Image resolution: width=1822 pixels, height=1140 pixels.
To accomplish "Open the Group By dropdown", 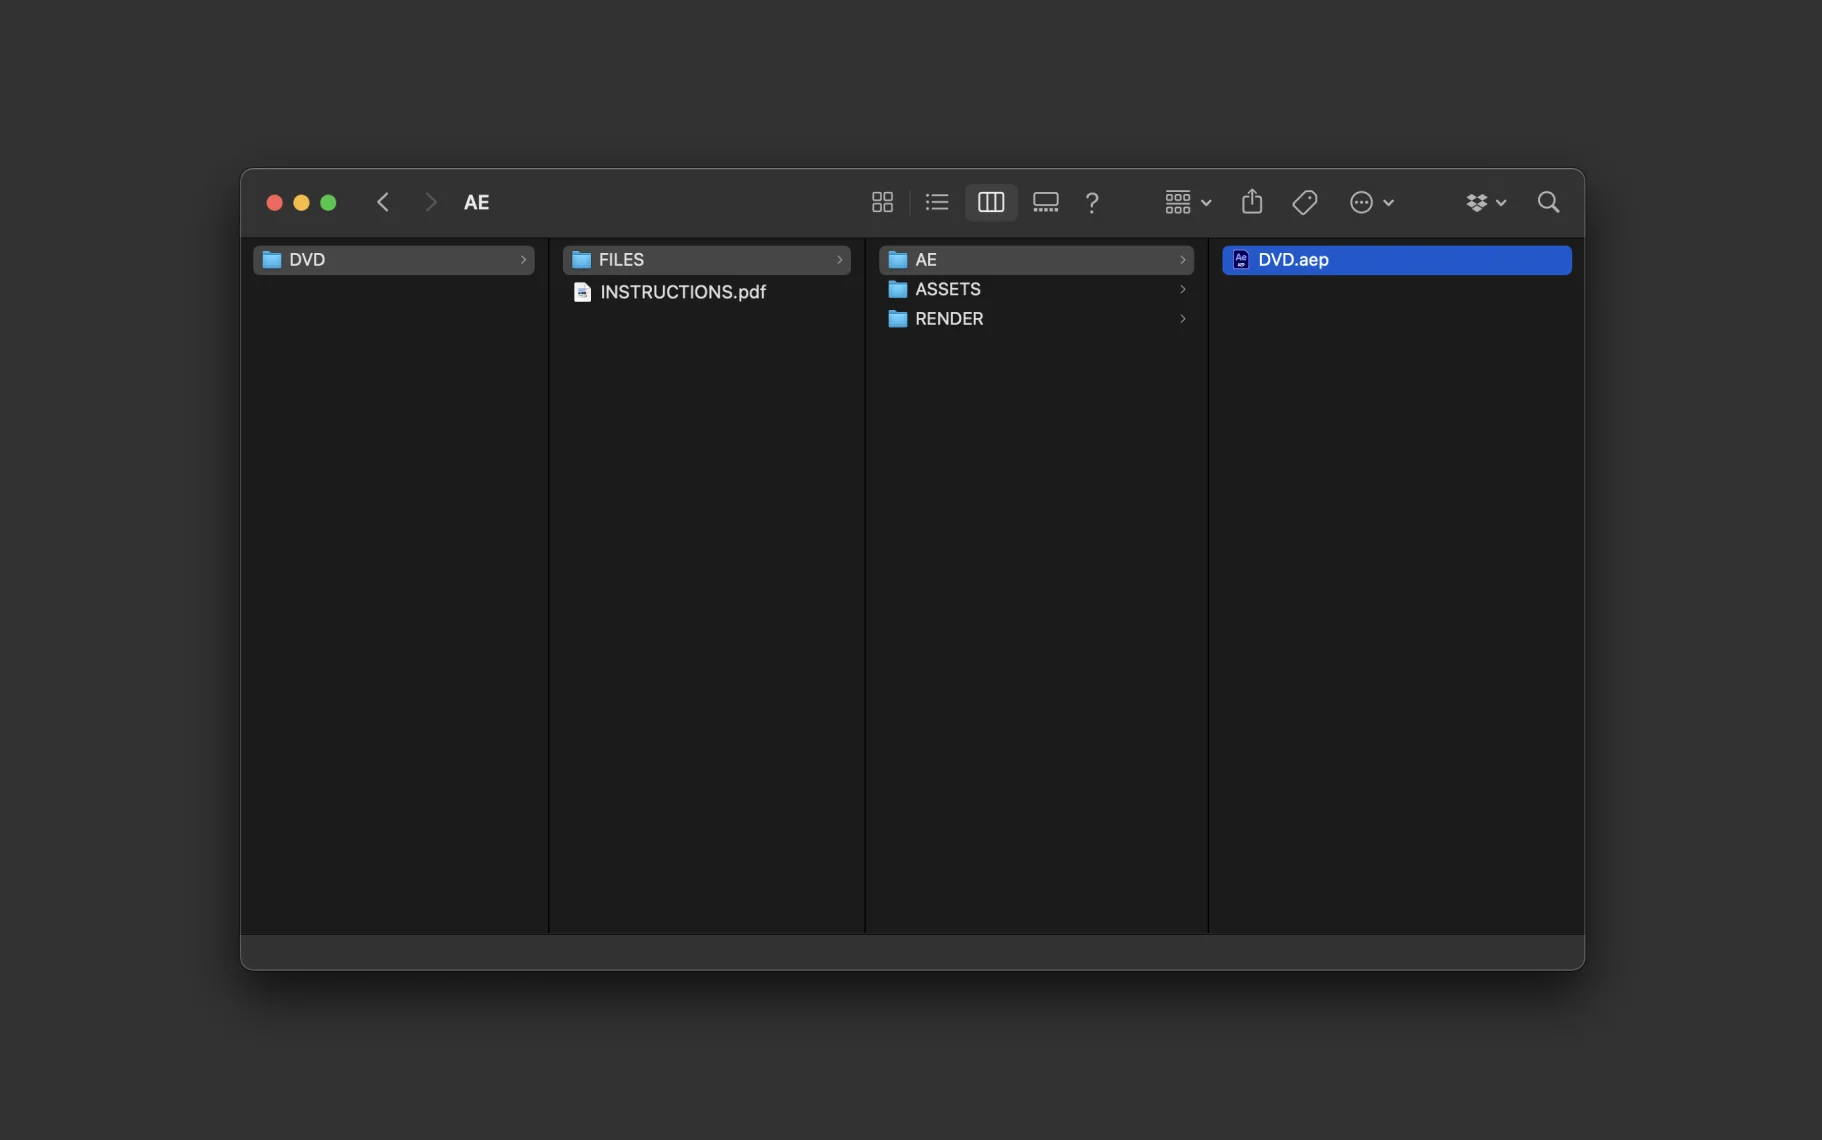I will (x=1187, y=202).
